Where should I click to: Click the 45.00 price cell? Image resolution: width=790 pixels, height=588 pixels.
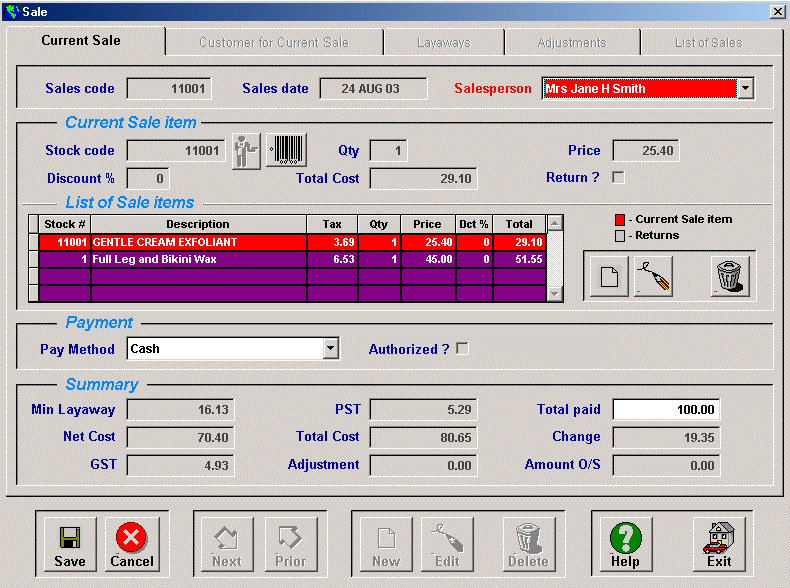pos(429,259)
